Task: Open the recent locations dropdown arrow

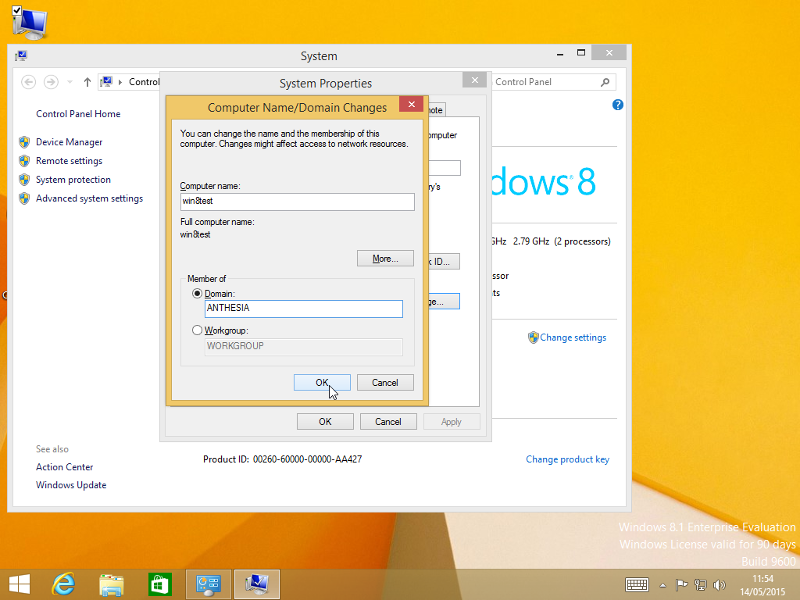Action: tap(70, 82)
